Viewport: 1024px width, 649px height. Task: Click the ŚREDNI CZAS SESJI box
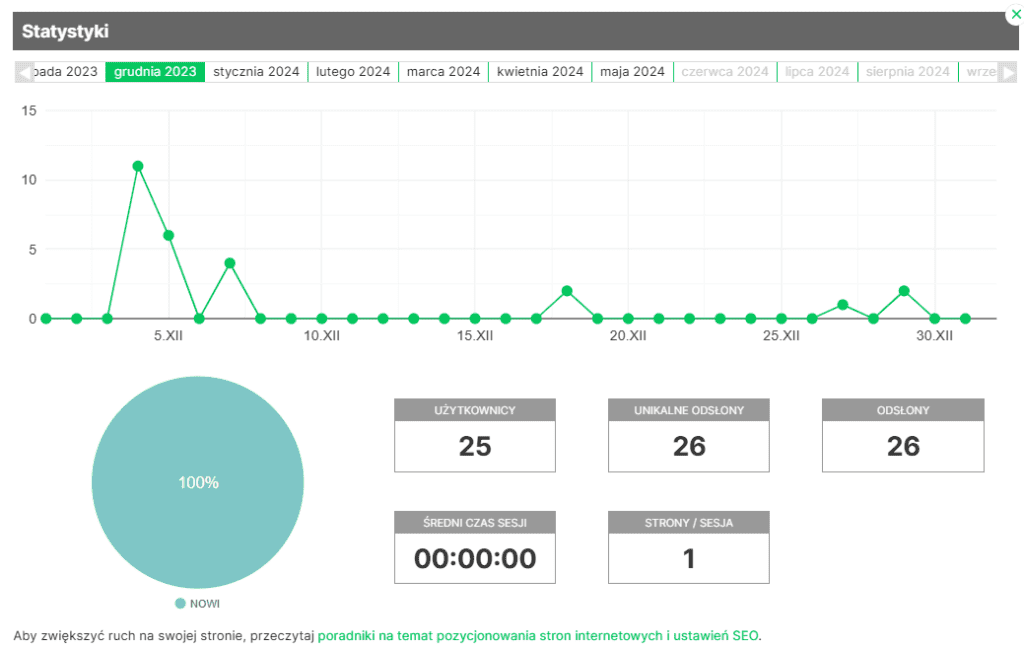(475, 548)
